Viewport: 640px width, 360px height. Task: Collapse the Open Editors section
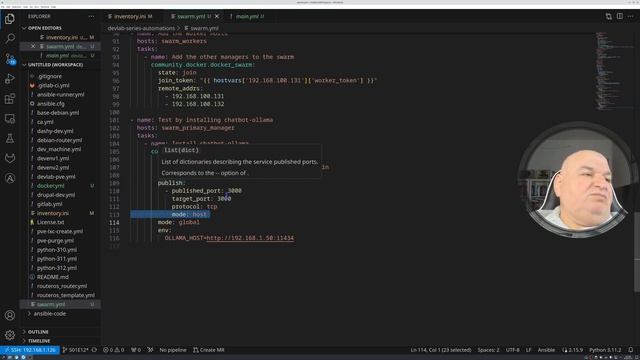coord(44,28)
